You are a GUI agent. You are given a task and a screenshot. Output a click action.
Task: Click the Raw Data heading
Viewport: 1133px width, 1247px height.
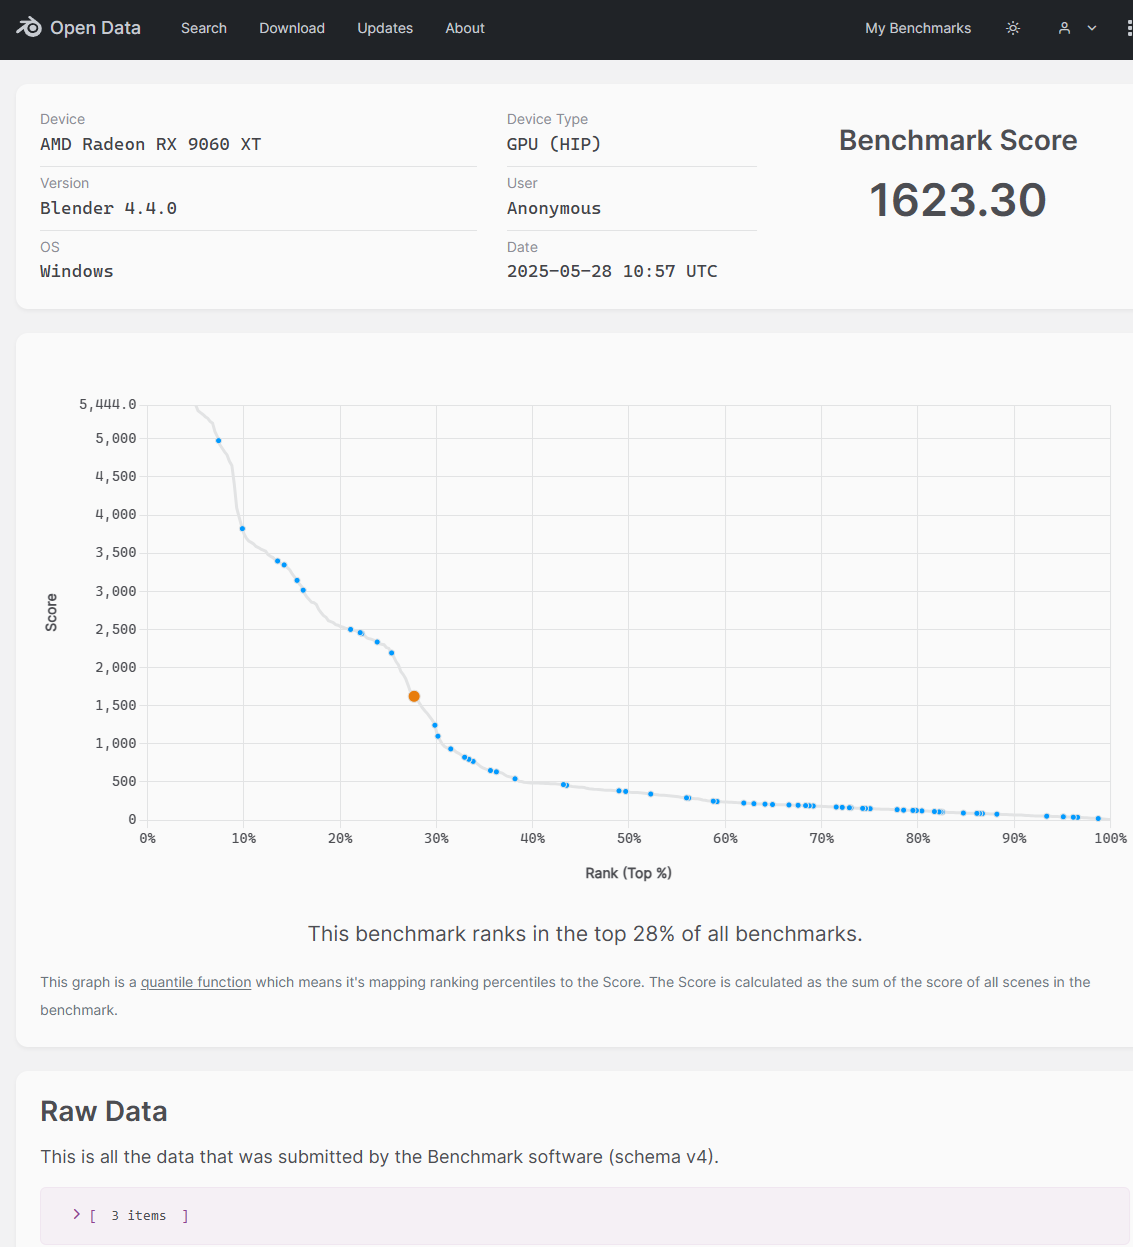coord(104,1111)
